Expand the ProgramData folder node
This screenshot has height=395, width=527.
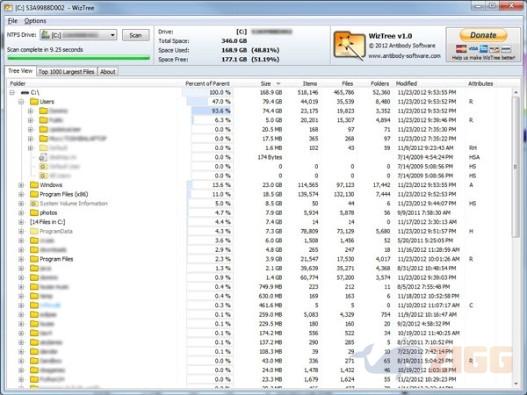click(21, 231)
